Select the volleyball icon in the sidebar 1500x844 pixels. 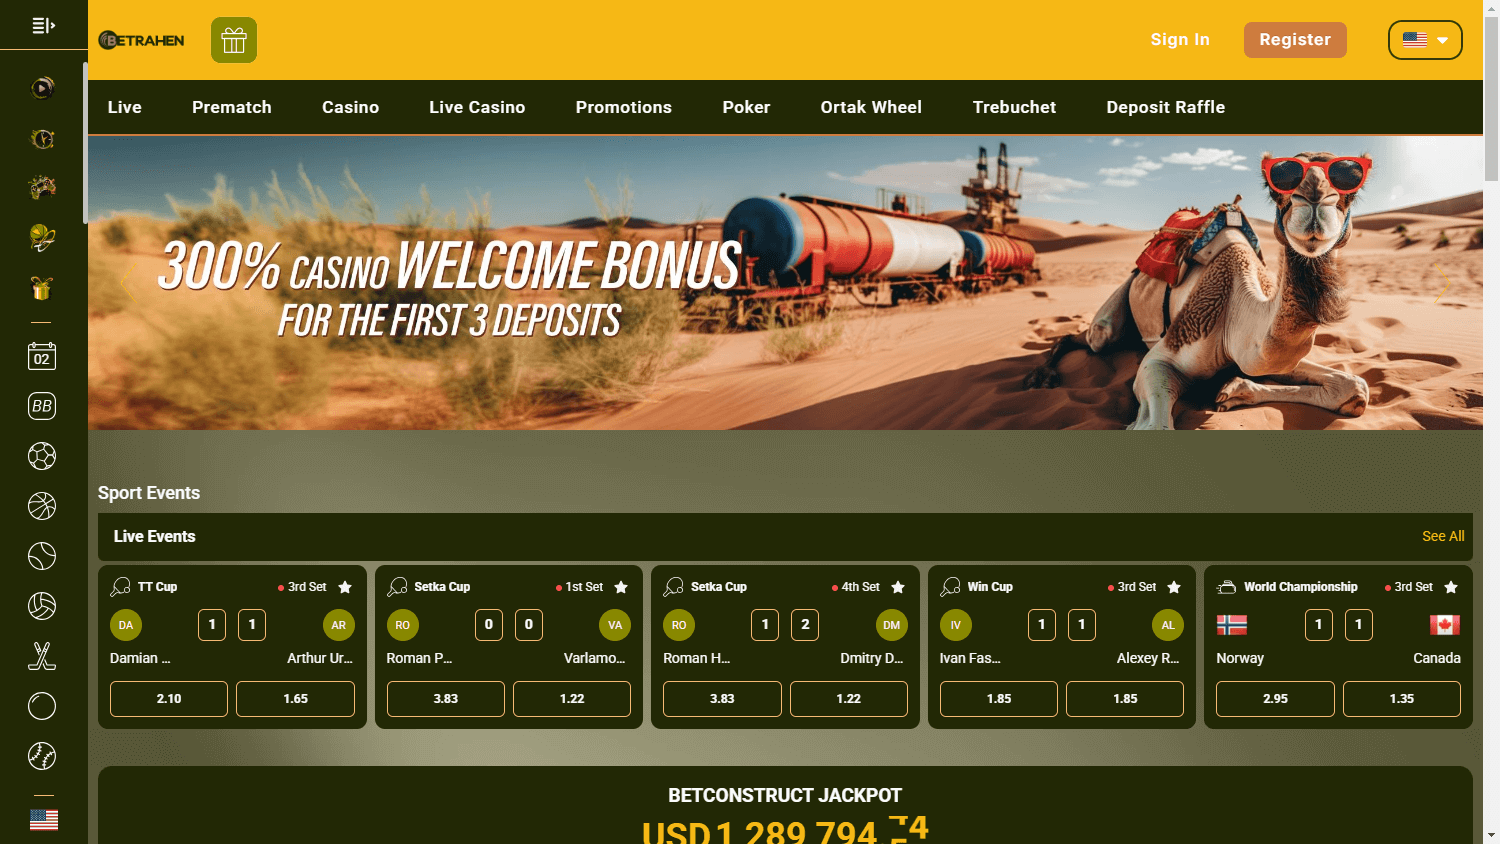[x=42, y=606]
